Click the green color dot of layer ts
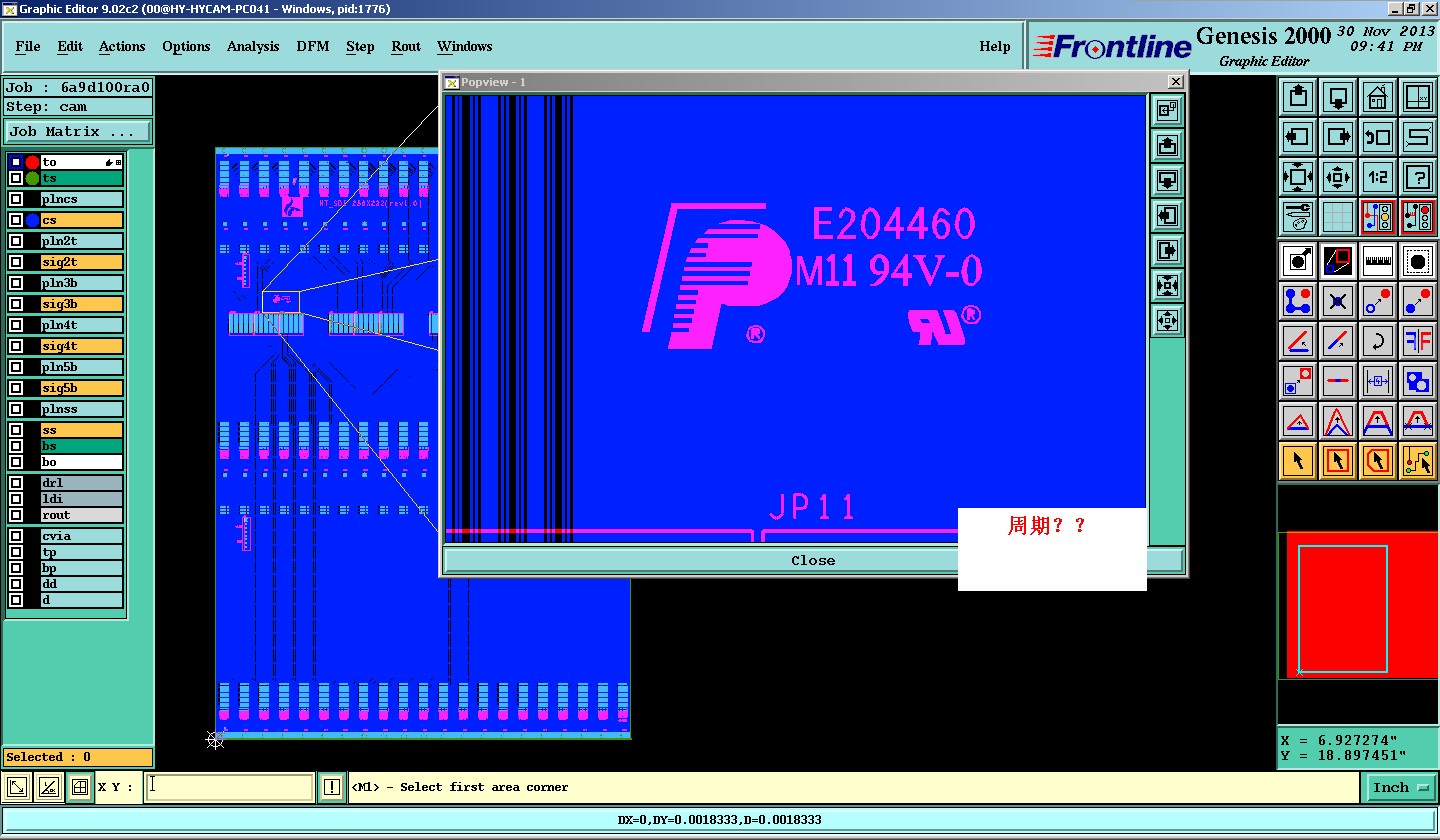This screenshot has height=840, width=1440. click(32, 178)
